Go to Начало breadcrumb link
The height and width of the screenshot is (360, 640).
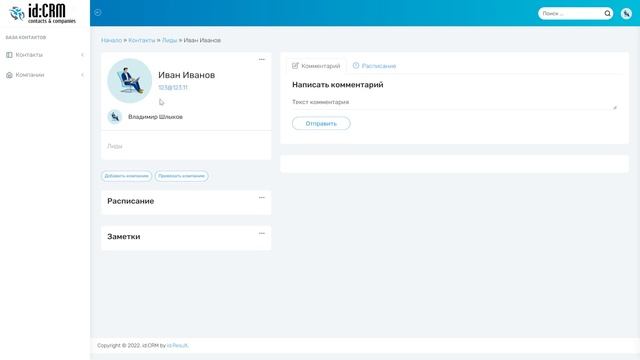click(x=111, y=40)
